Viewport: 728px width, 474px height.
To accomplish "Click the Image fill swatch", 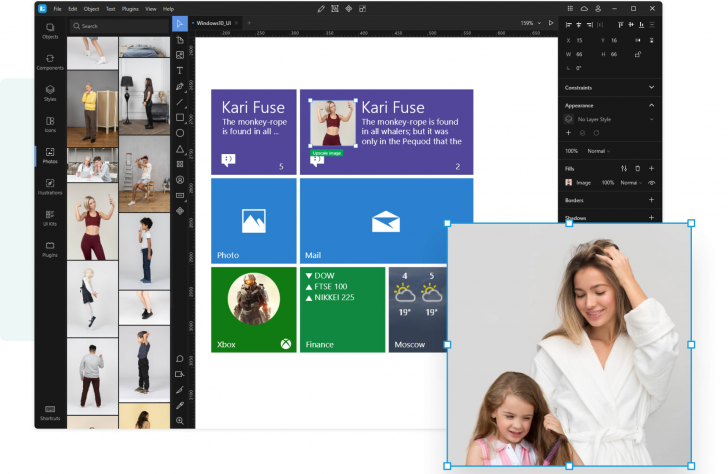I will click(x=568, y=183).
